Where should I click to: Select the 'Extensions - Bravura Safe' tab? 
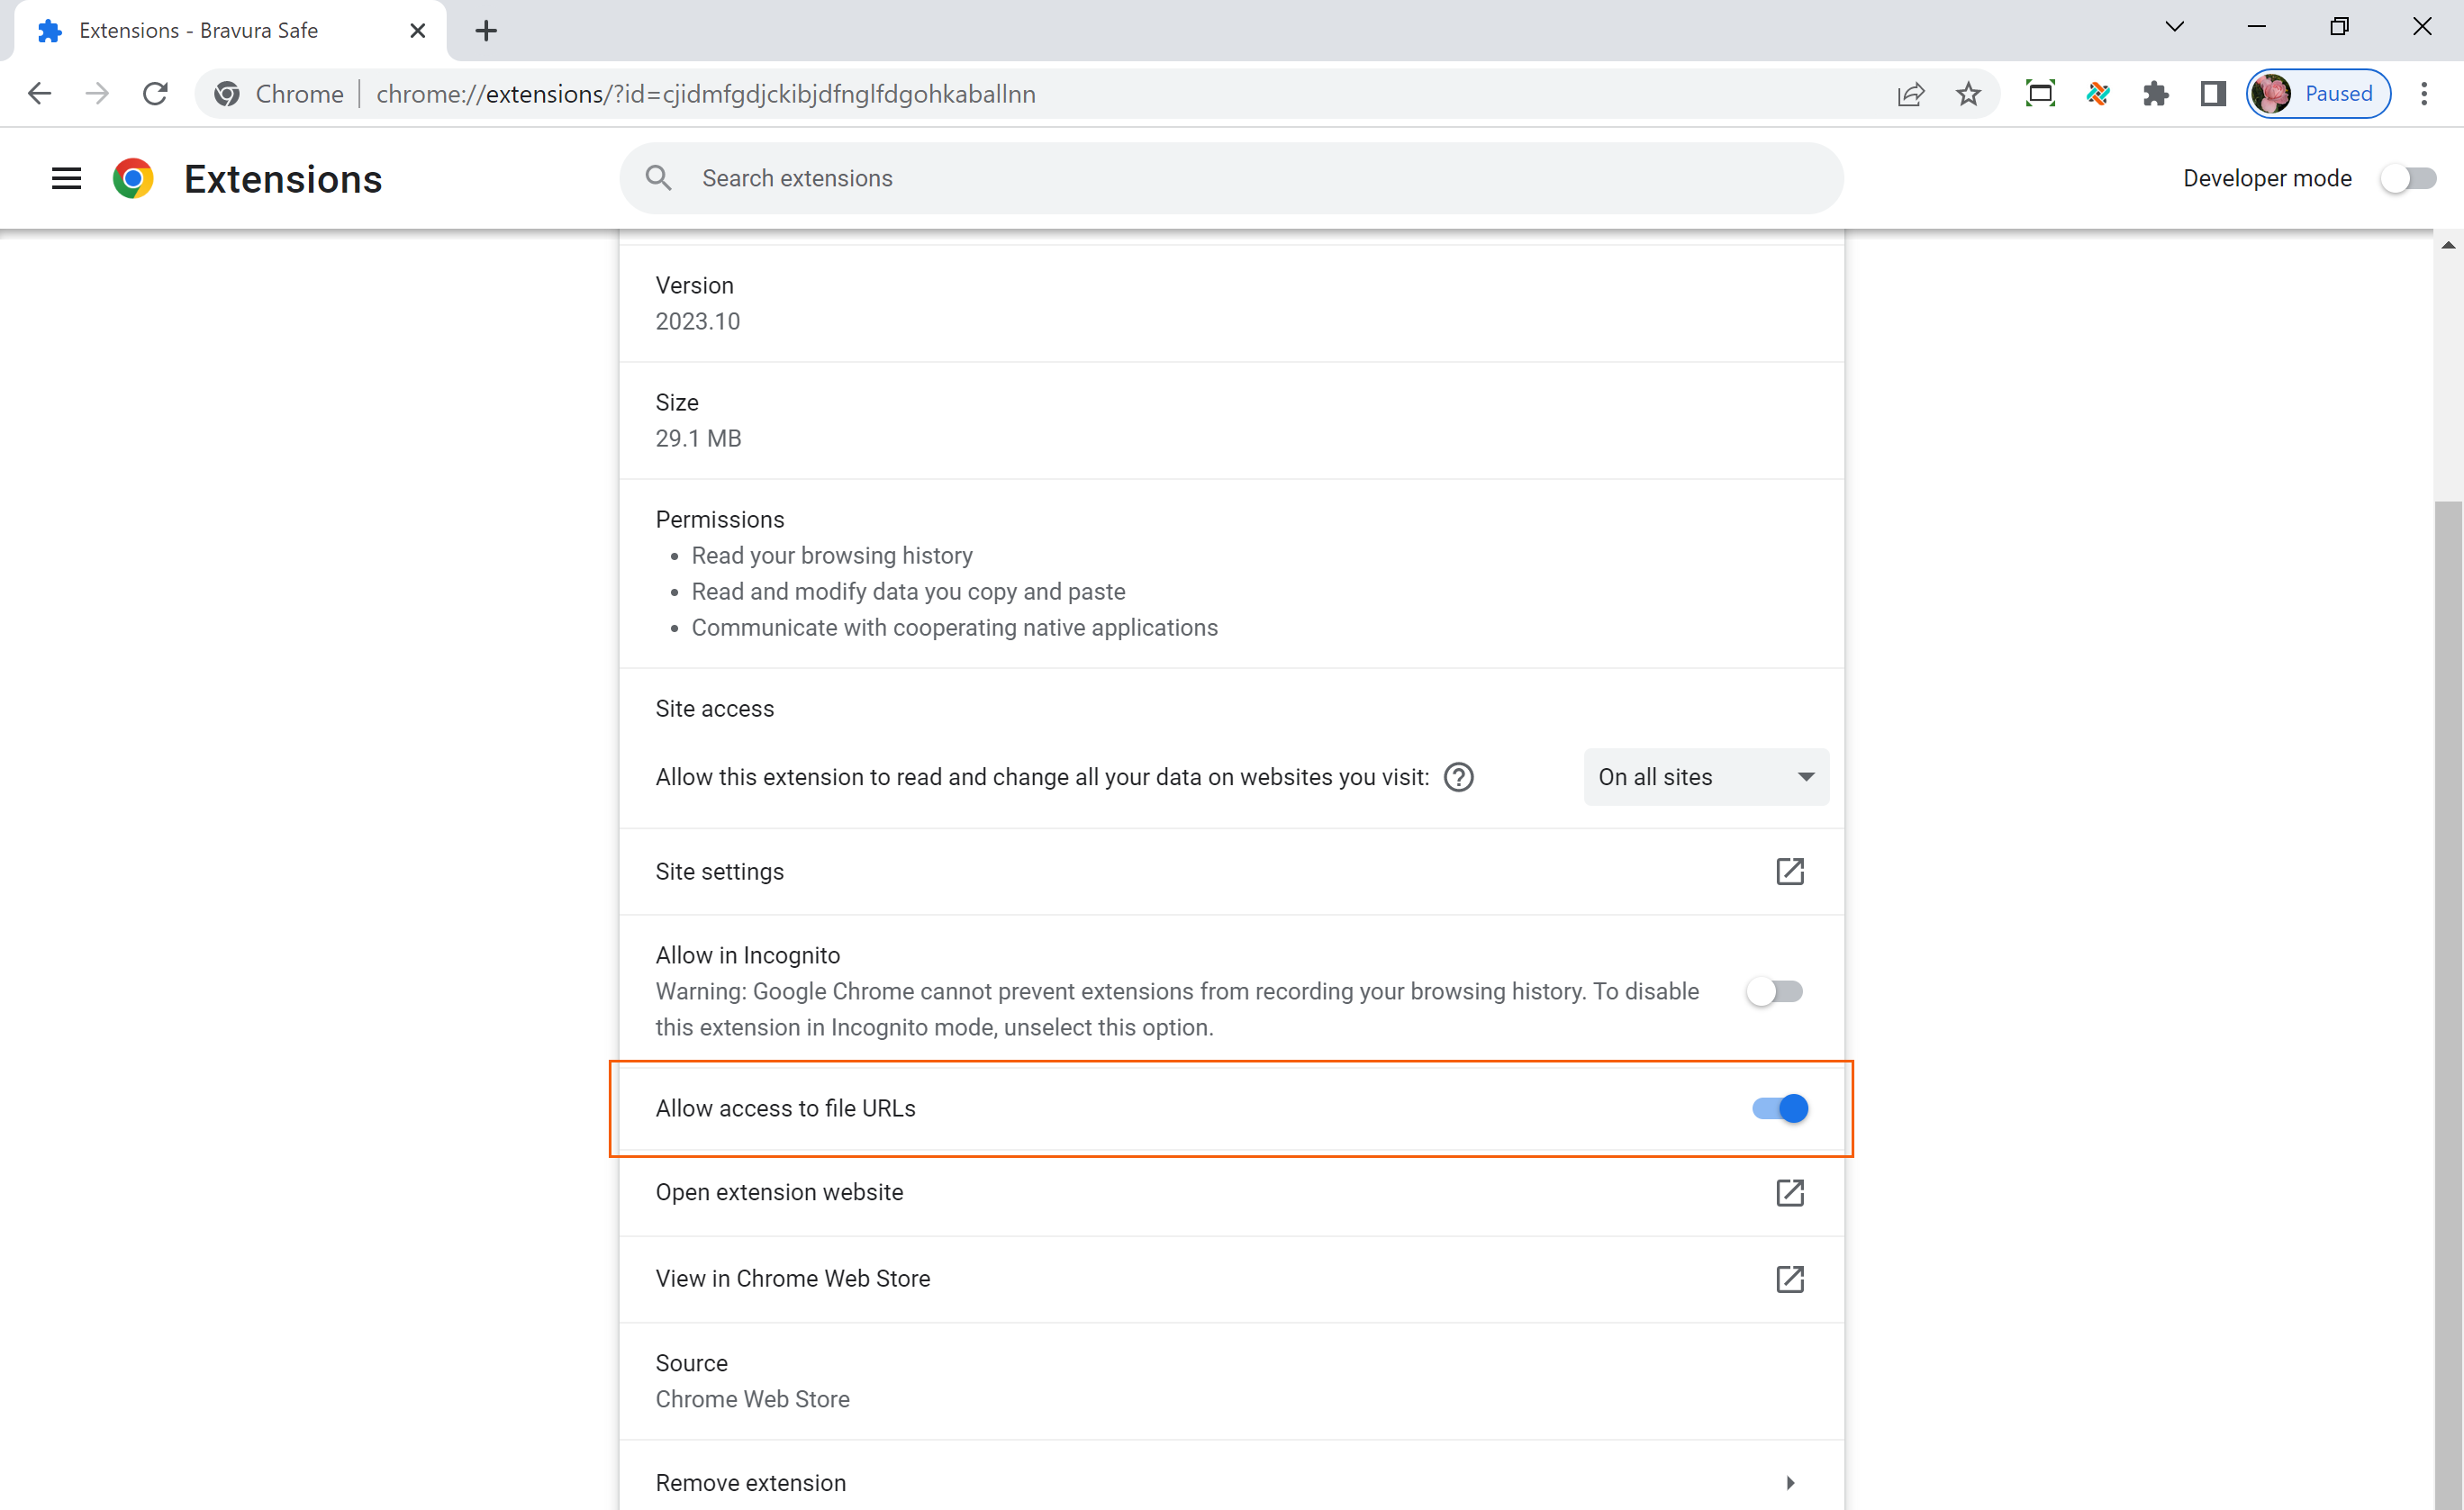[x=200, y=30]
